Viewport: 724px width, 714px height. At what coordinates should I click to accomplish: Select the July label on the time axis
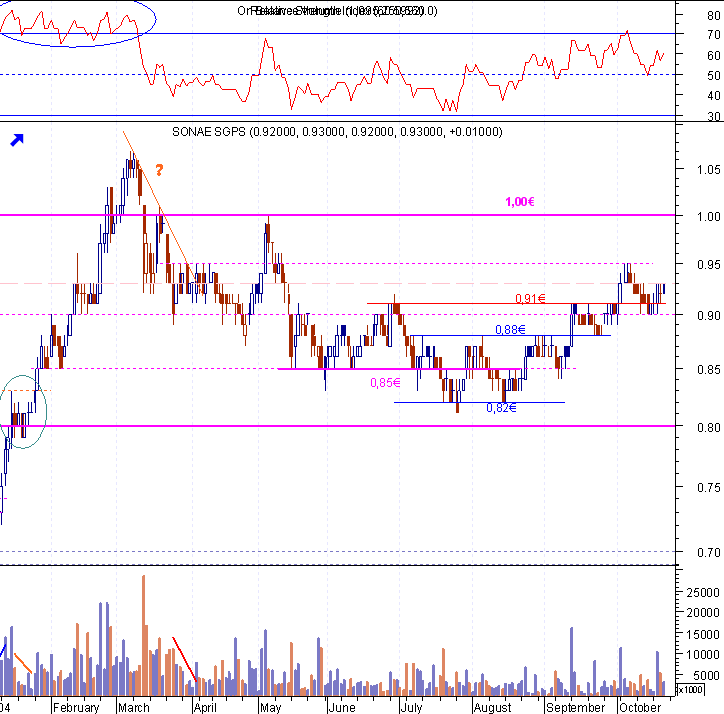[x=411, y=708]
